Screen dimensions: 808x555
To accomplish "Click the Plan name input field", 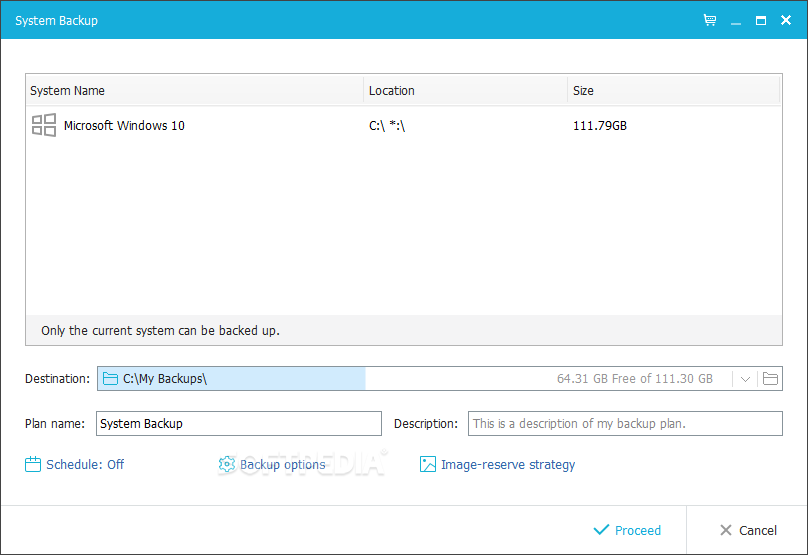I will [239, 424].
